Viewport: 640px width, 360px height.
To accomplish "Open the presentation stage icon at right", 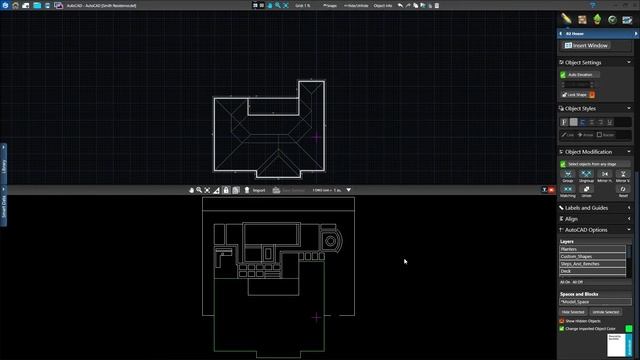I will [627, 19].
